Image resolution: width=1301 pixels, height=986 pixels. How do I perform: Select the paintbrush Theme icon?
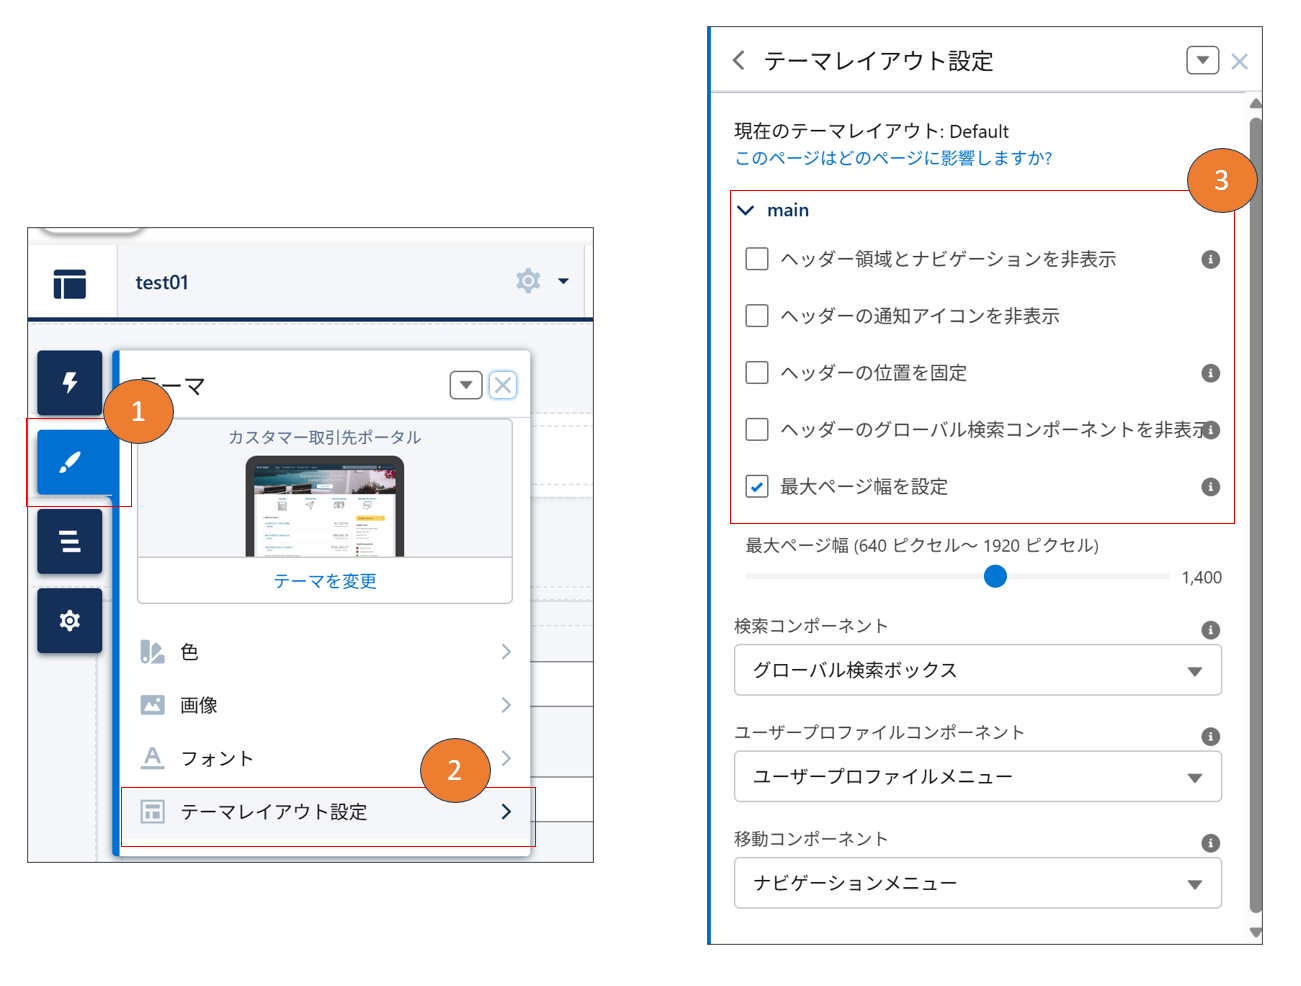coord(70,462)
